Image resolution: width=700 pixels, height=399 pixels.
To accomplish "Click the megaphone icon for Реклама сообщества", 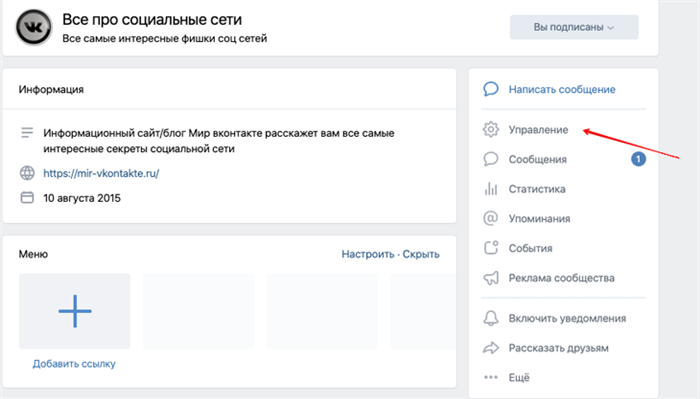I will point(491,278).
